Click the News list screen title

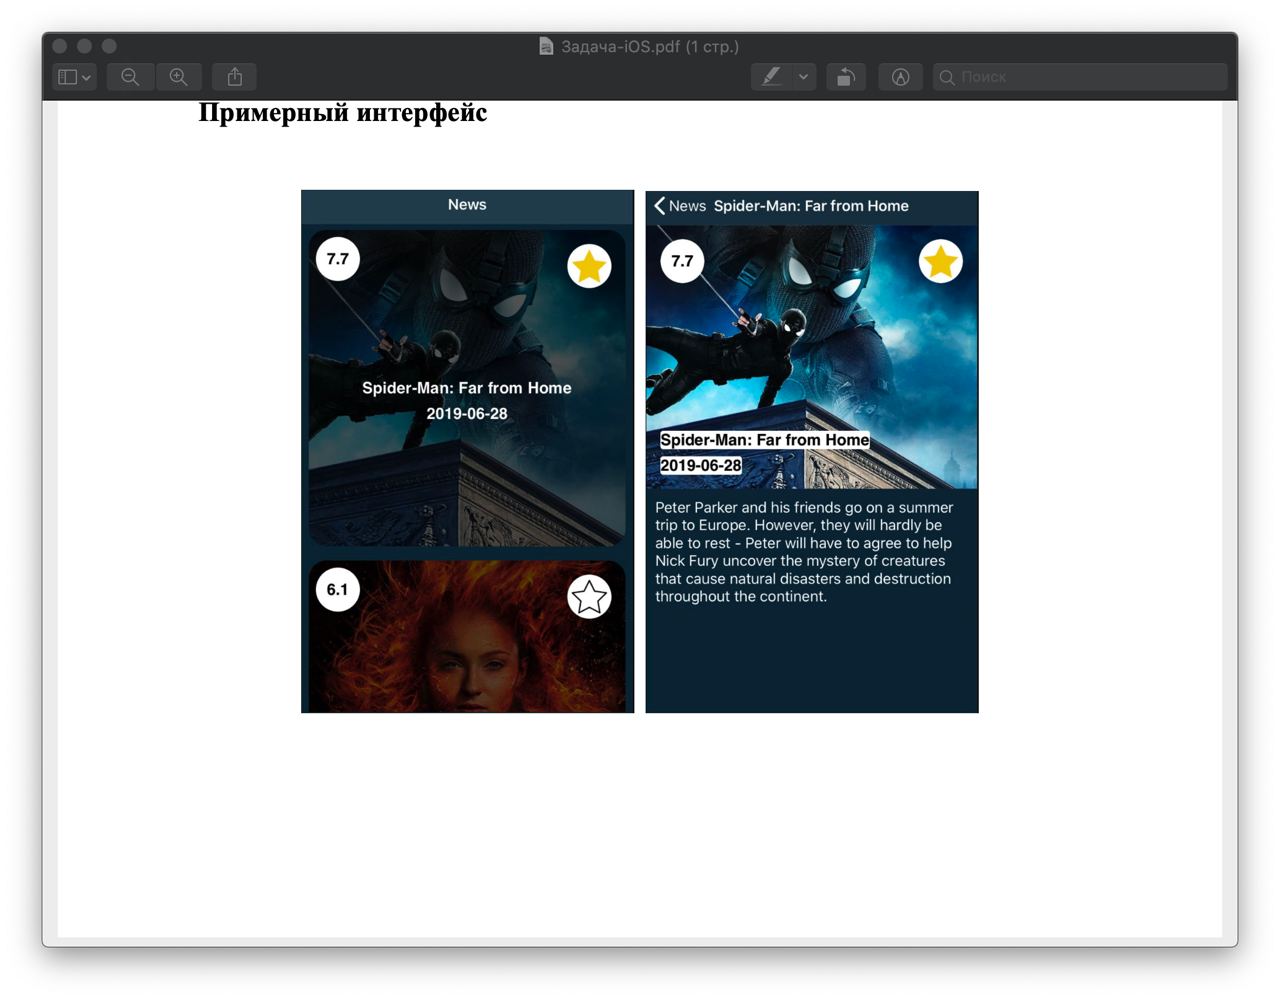[x=467, y=204]
